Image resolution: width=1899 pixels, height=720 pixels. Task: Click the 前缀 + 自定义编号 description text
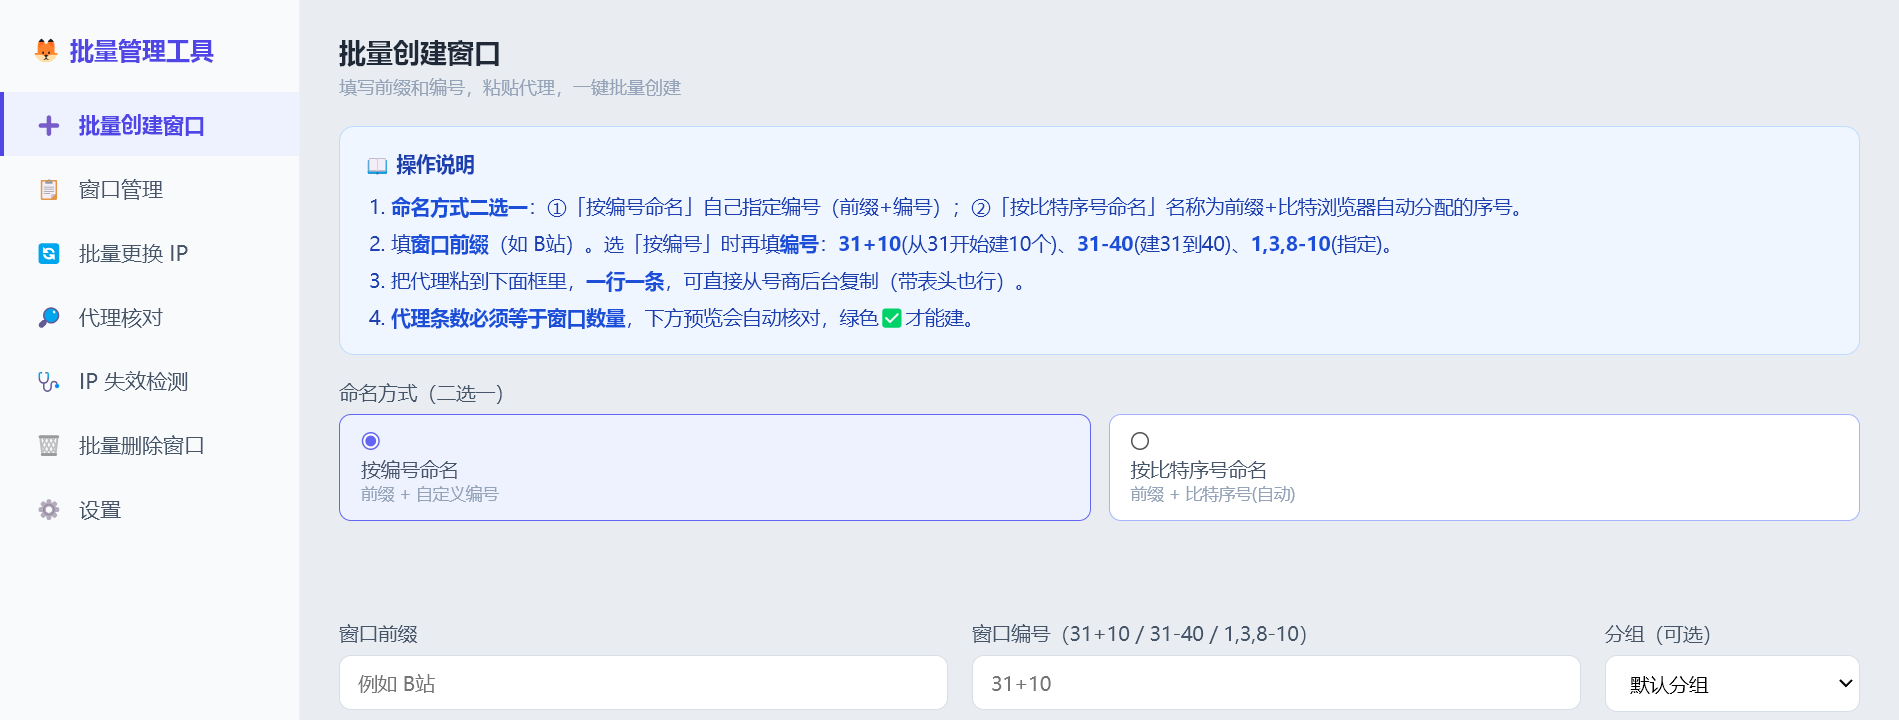point(430,494)
